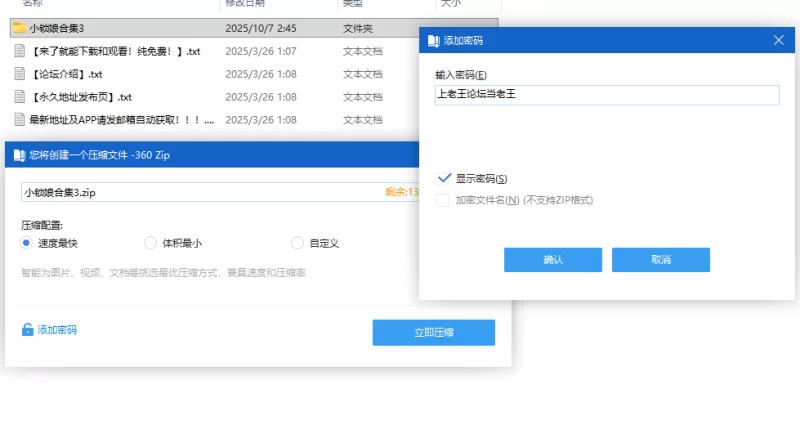Select the 速度最快 compression option
The width and height of the screenshot is (800, 434).
pos(27,243)
